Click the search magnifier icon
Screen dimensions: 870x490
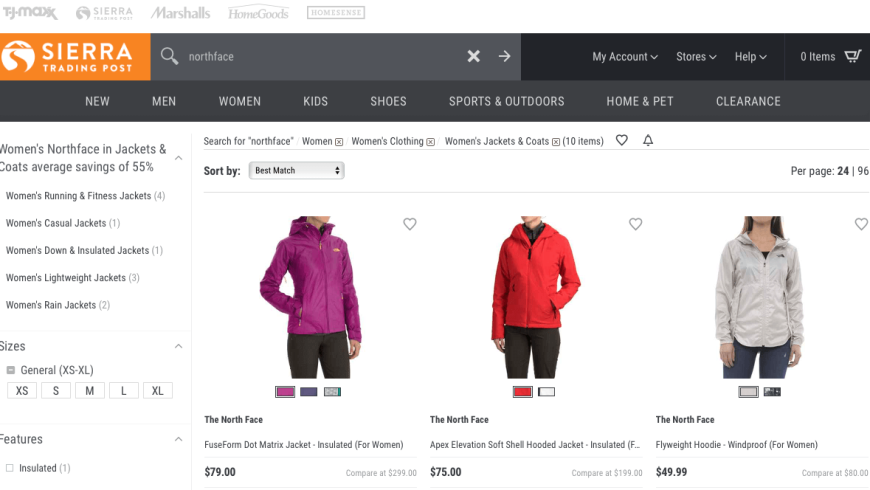(169, 56)
